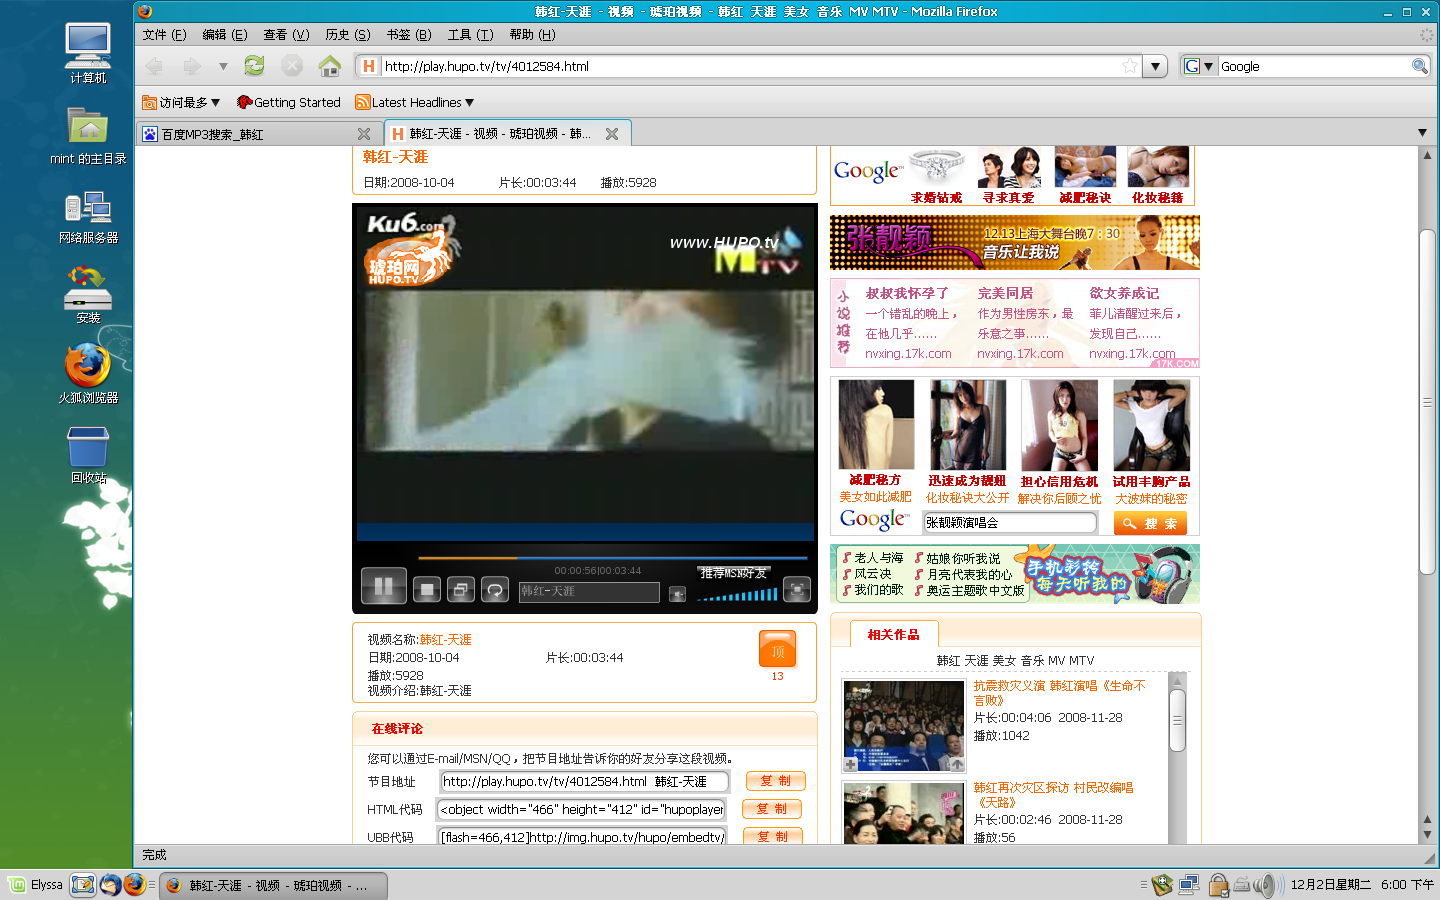The width and height of the screenshot is (1440, 900).
Task: Launch Thunderbird from the taskbar
Action: point(110,885)
